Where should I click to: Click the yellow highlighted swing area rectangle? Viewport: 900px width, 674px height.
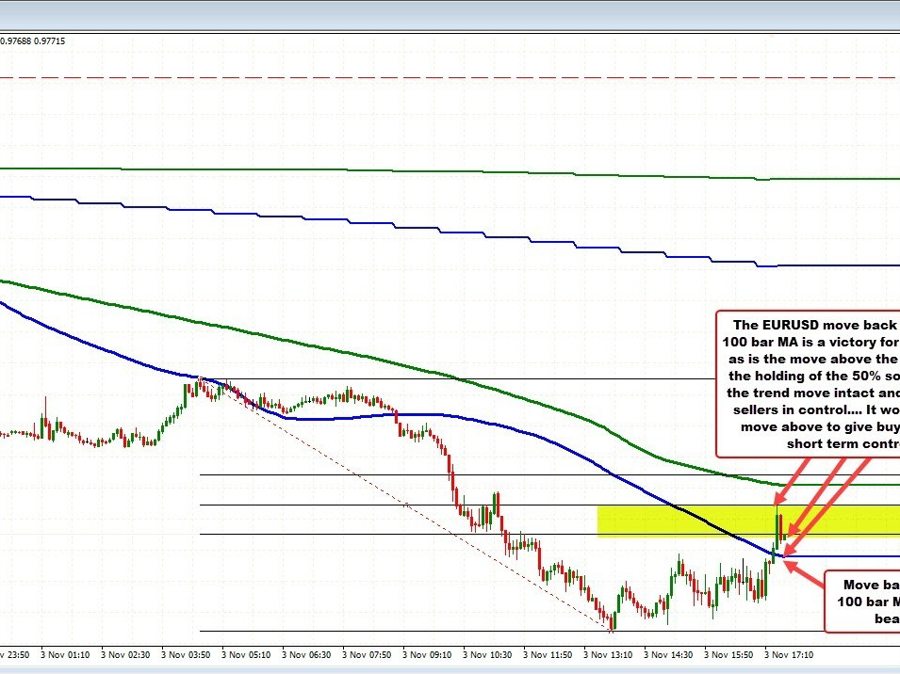click(x=680, y=520)
